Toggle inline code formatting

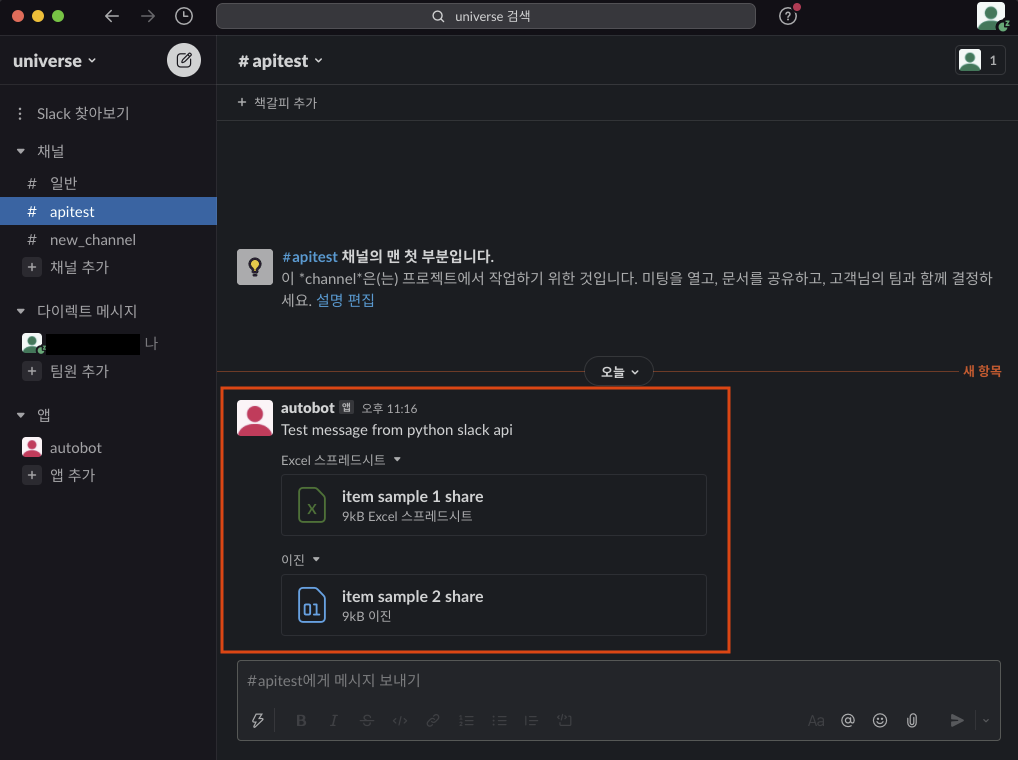400,720
